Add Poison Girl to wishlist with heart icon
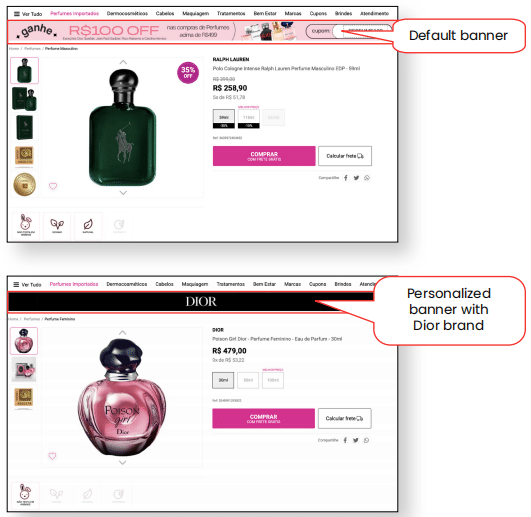Image resolution: width=531 pixels, height=517 pixels. point(52,456)
